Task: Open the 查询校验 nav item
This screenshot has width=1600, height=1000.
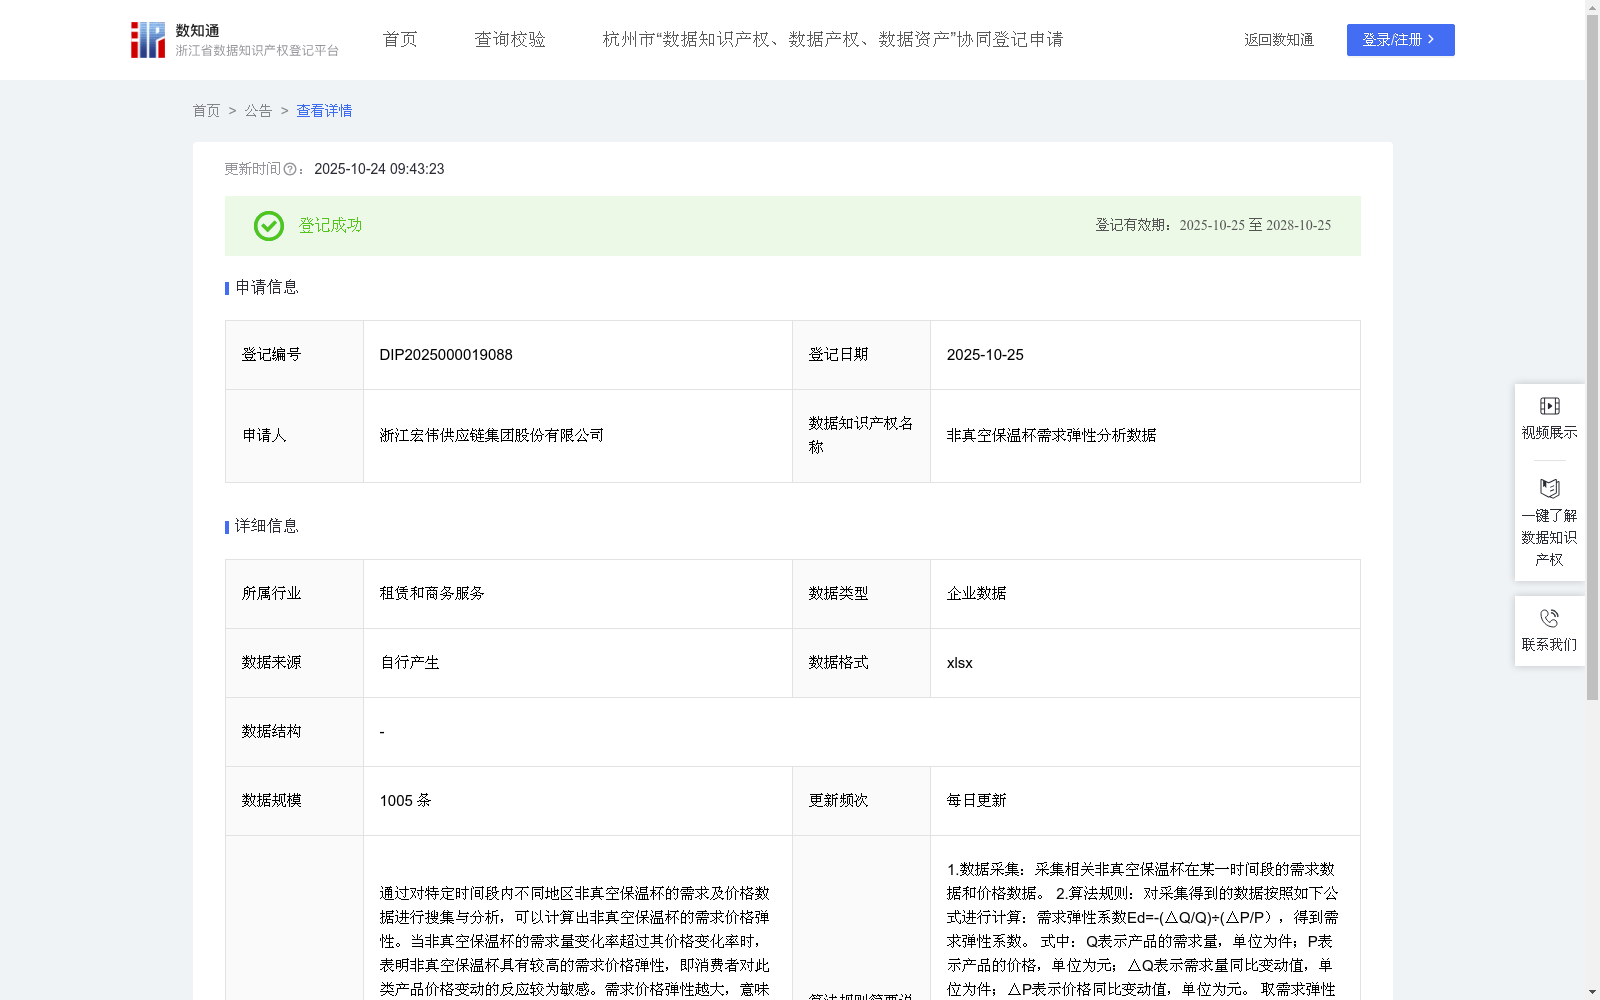Action: tap(510, 40)
